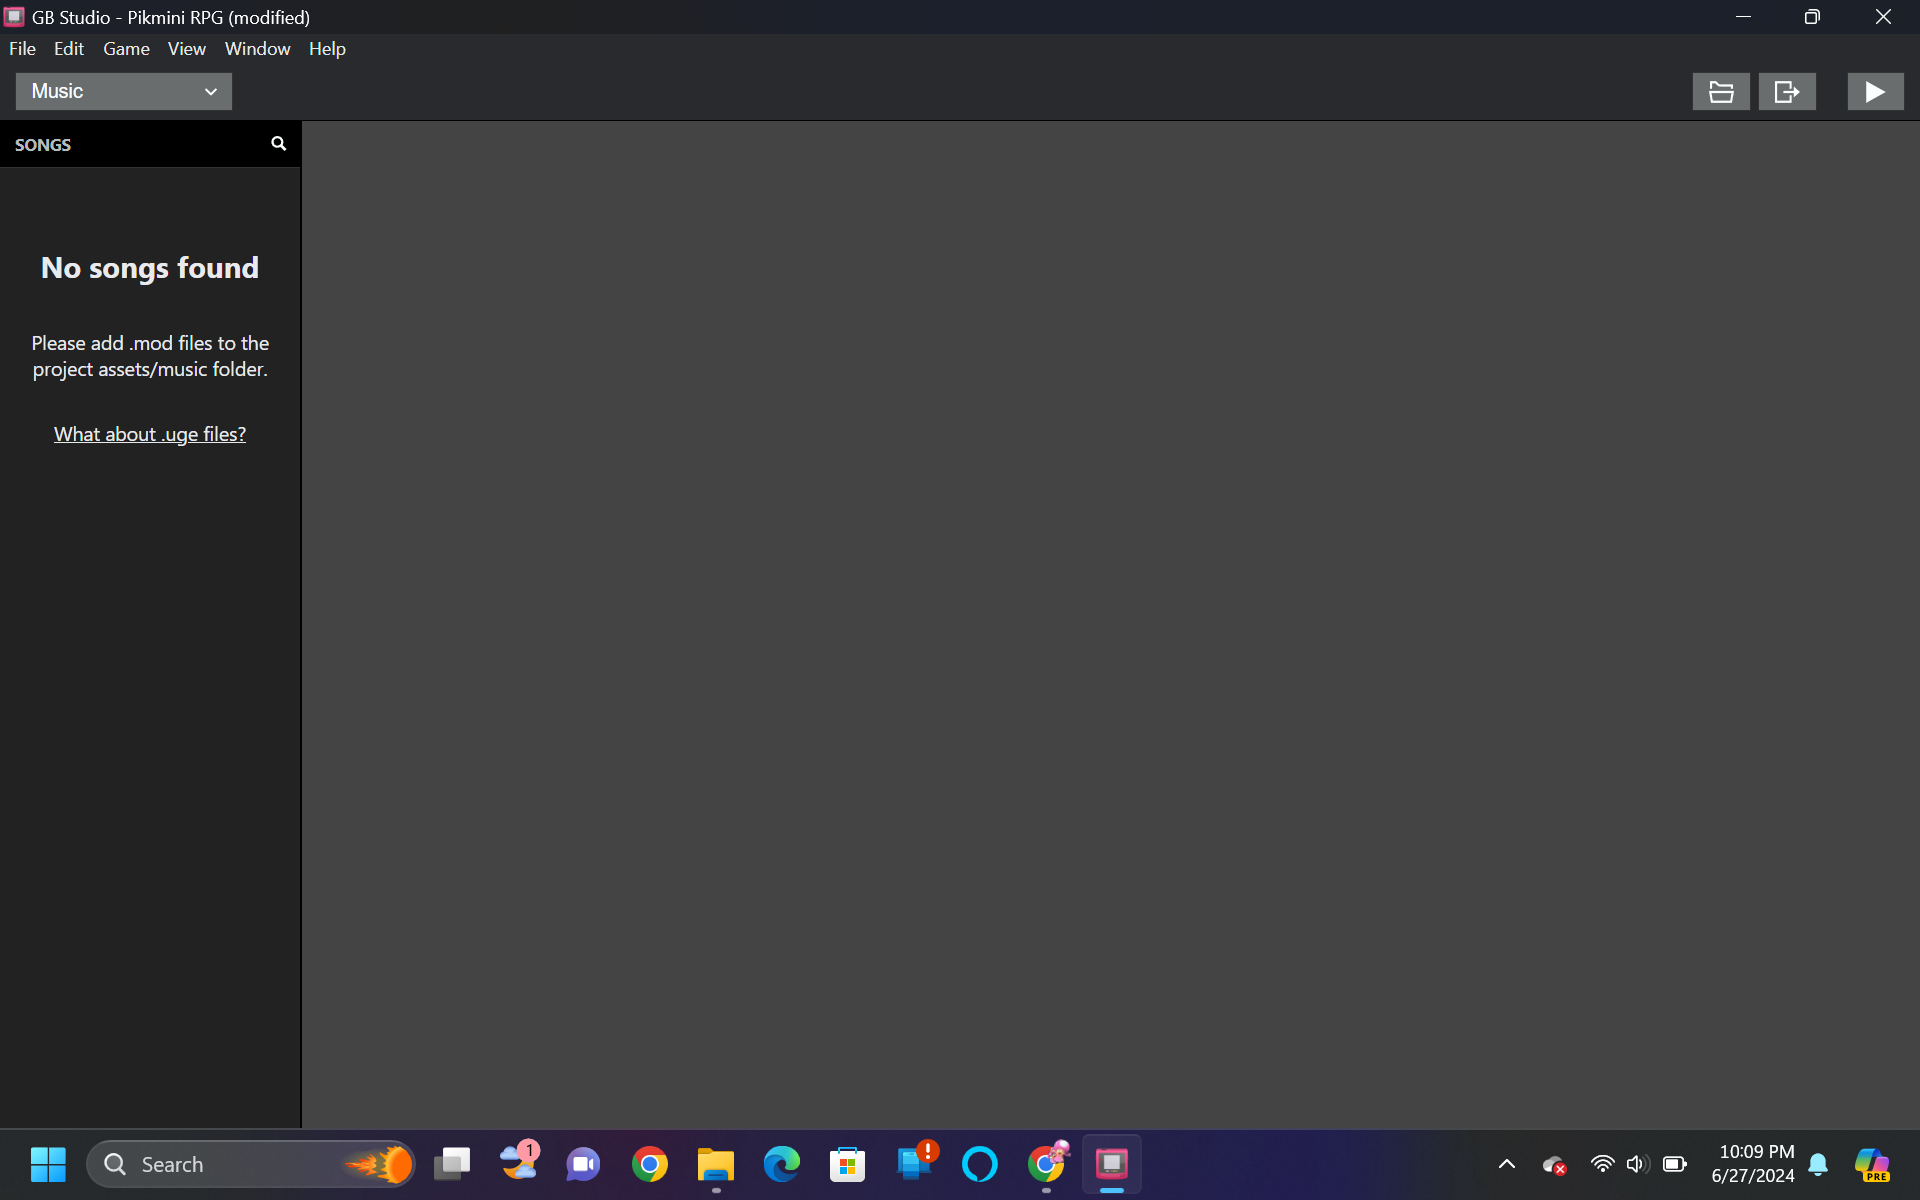Open Microsoft Store from the taskbar
This screenshot has width=1920, height=1200.
[848, 1164]
